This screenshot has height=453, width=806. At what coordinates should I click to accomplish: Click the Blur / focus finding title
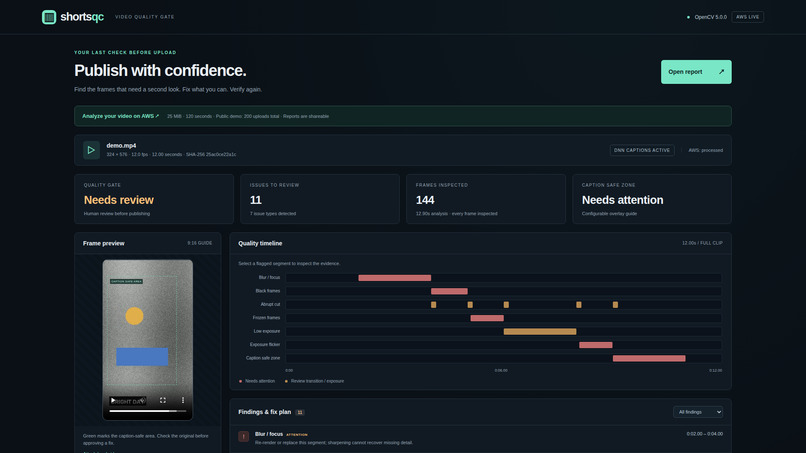[x=269, y=434]
